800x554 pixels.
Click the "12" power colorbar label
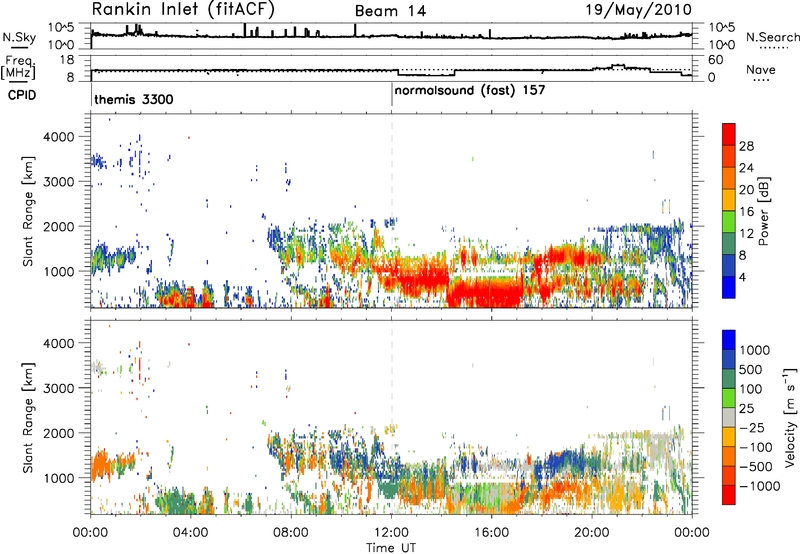click(746, 234)
